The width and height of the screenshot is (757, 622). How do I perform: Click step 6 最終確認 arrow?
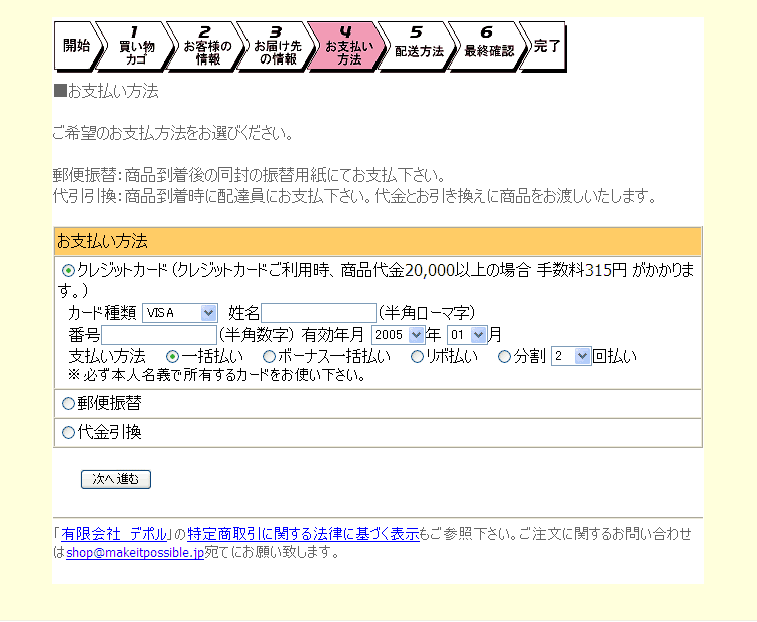[488, 47]
